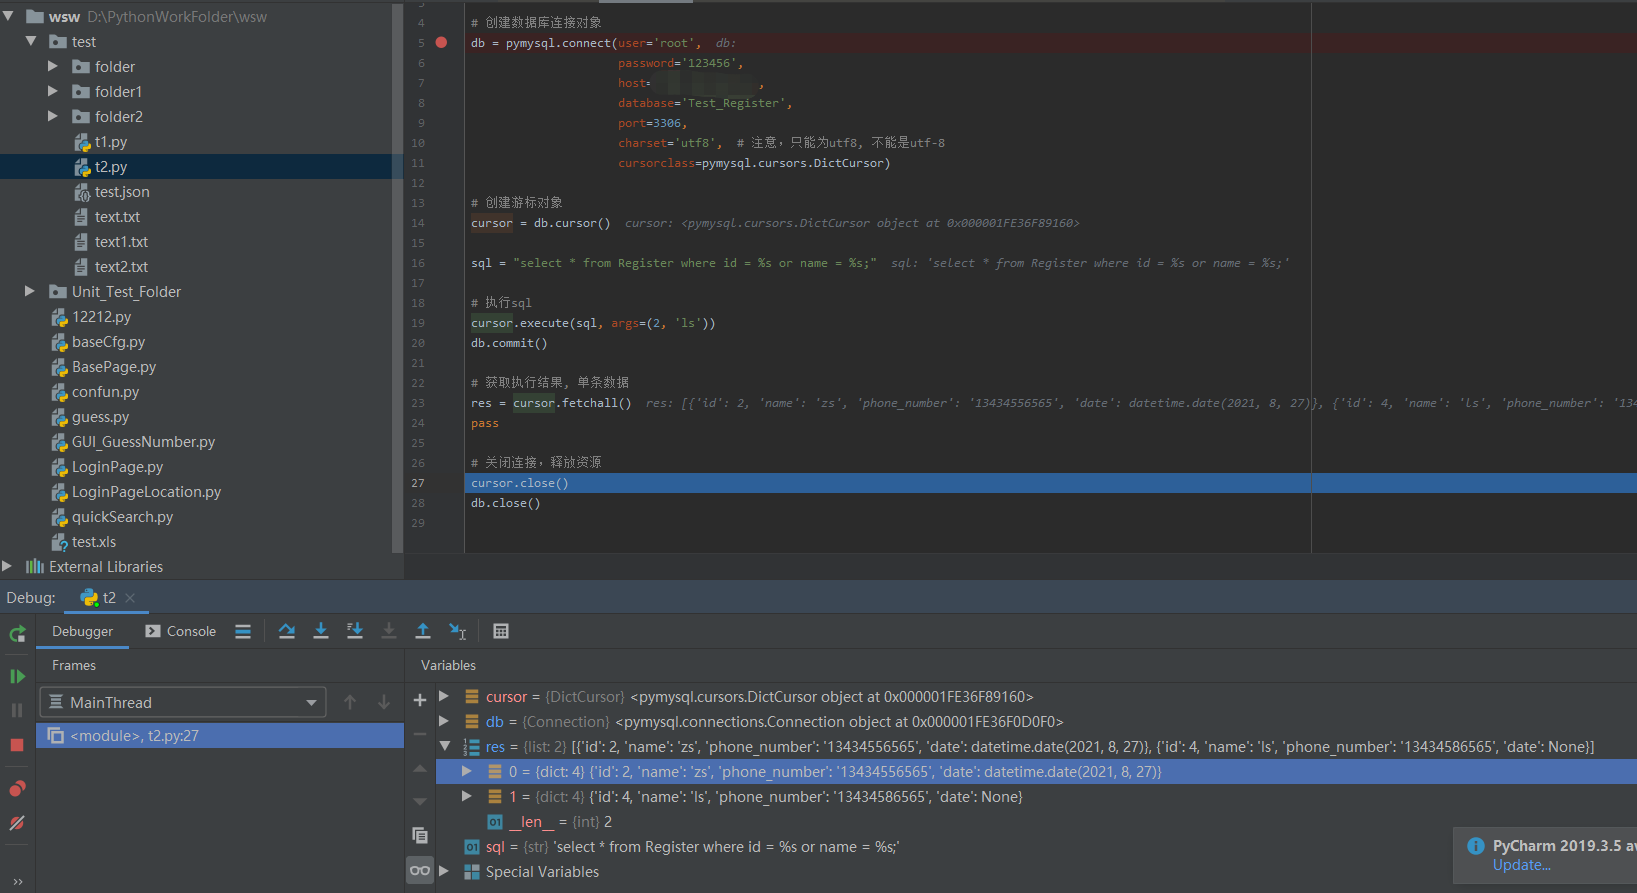
Task: Collapse the res list variable
Action: pos(445,746)
